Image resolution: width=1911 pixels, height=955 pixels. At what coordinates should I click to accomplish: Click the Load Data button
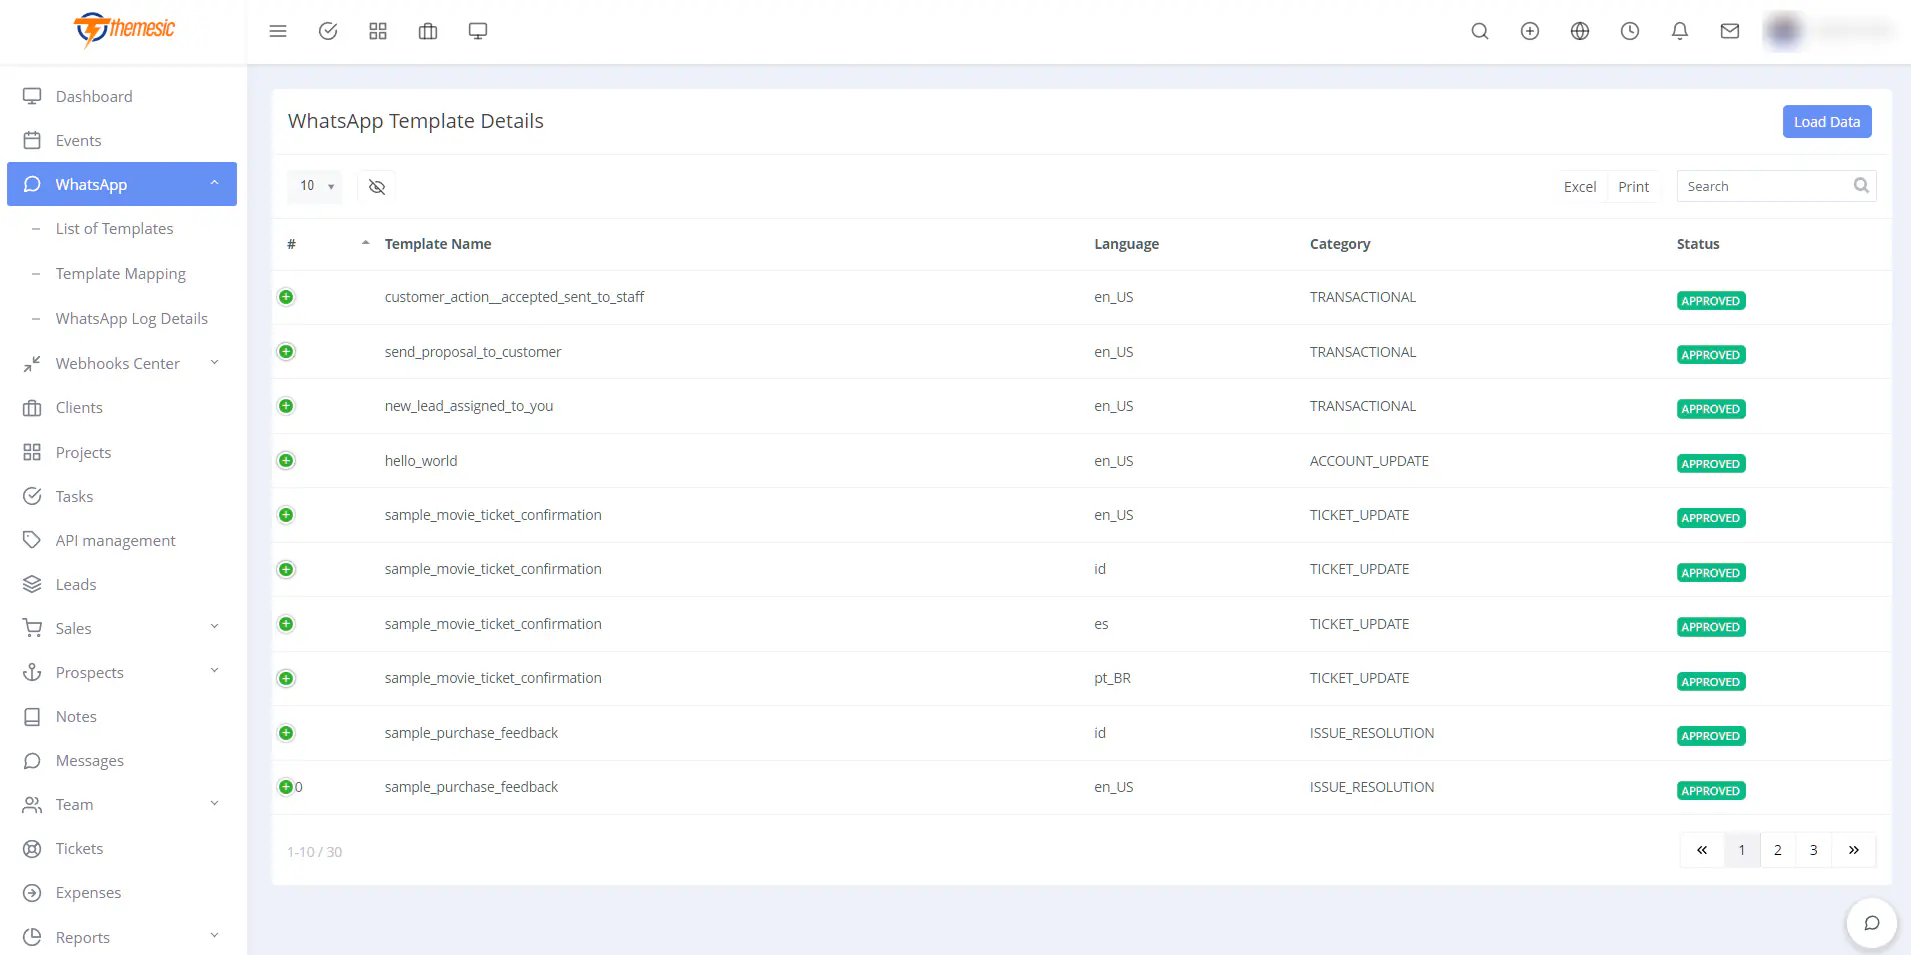(1826, 121)
